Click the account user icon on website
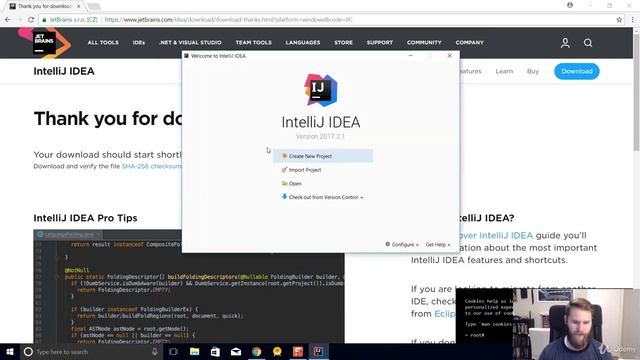This screenshot has width=640, height=360. (x=565, y=43)
